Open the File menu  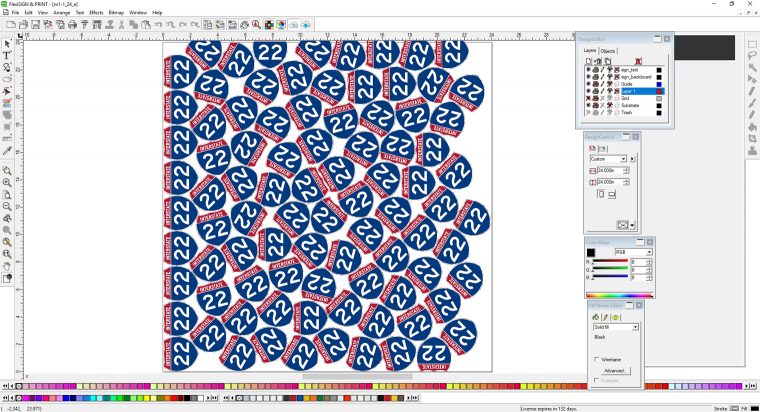(15, 13)
